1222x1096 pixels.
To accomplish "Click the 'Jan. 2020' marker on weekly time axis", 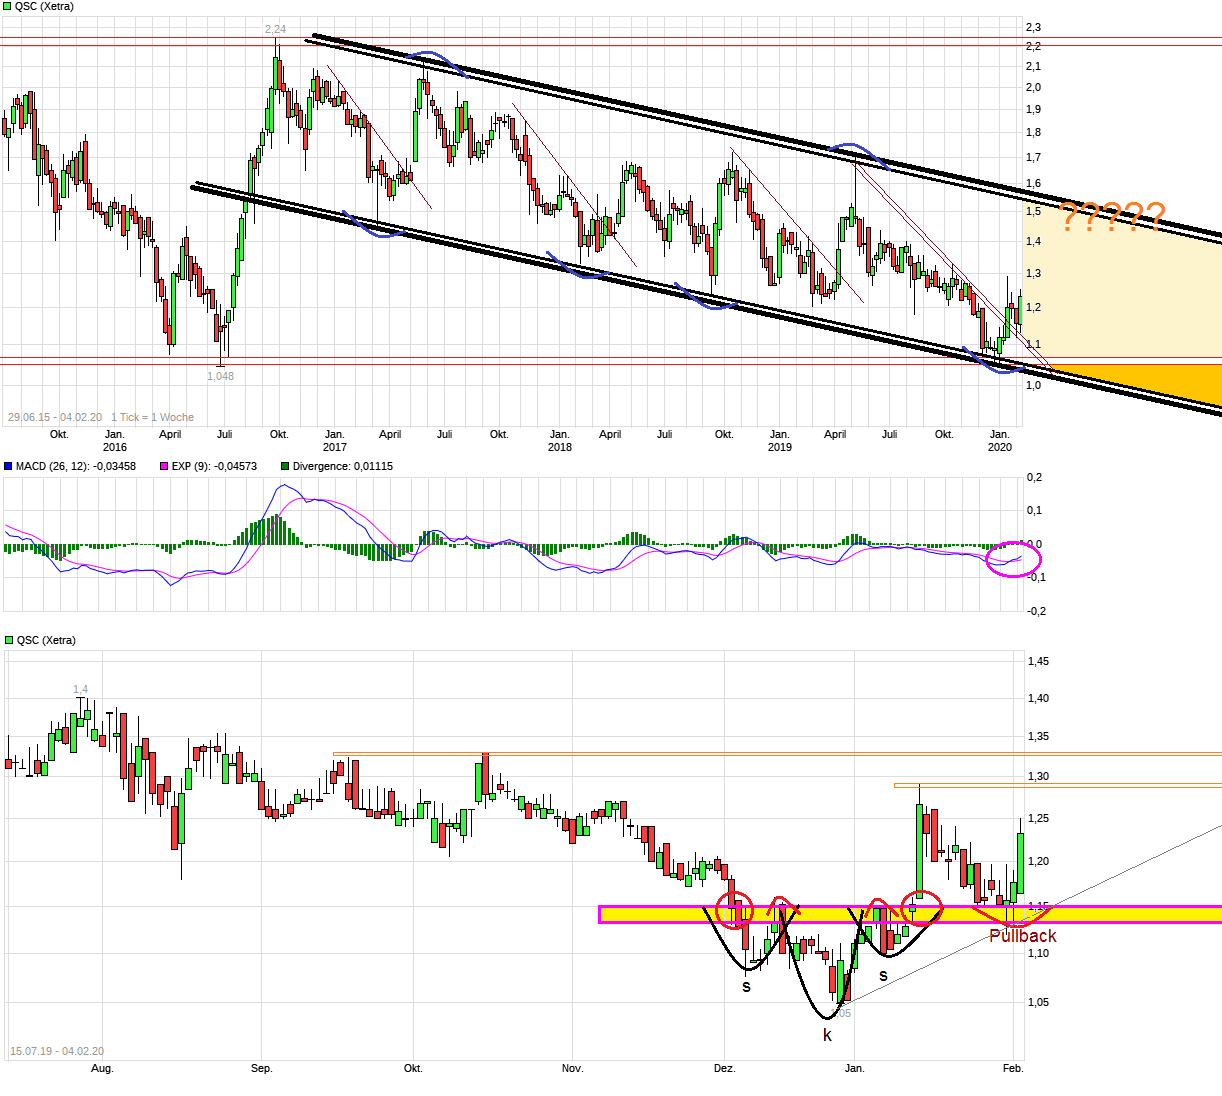I will pyautogui.click(x=999, y=441).
